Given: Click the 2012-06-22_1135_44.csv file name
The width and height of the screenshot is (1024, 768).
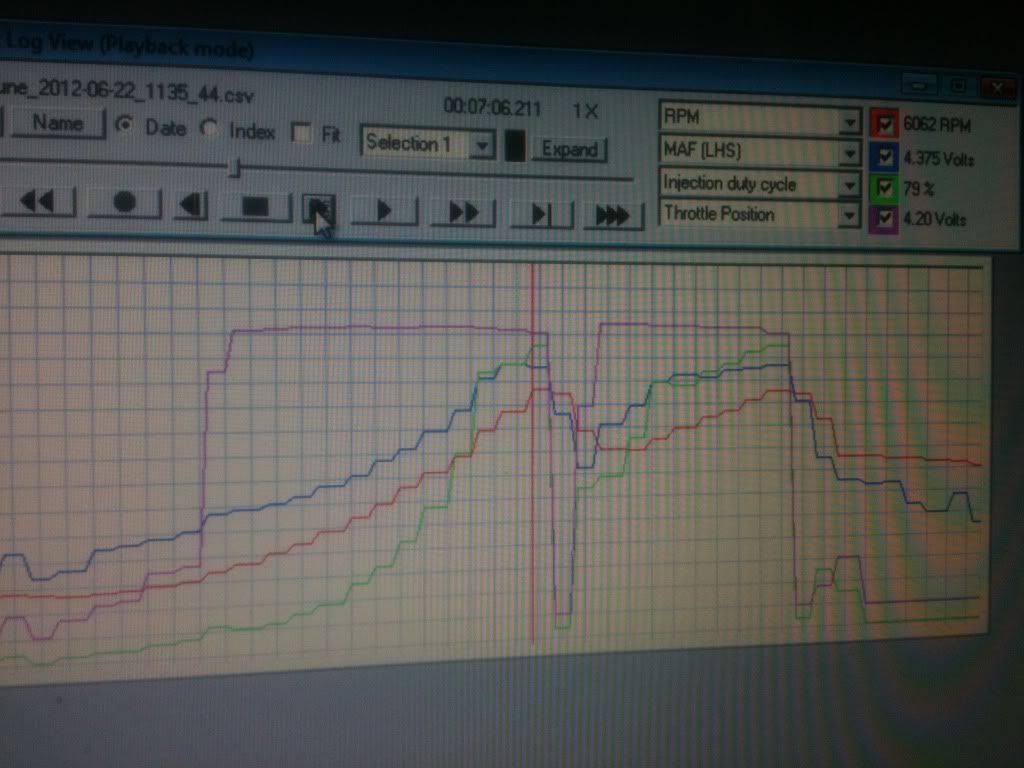Looking at the screenshot, I should (125, 91).
